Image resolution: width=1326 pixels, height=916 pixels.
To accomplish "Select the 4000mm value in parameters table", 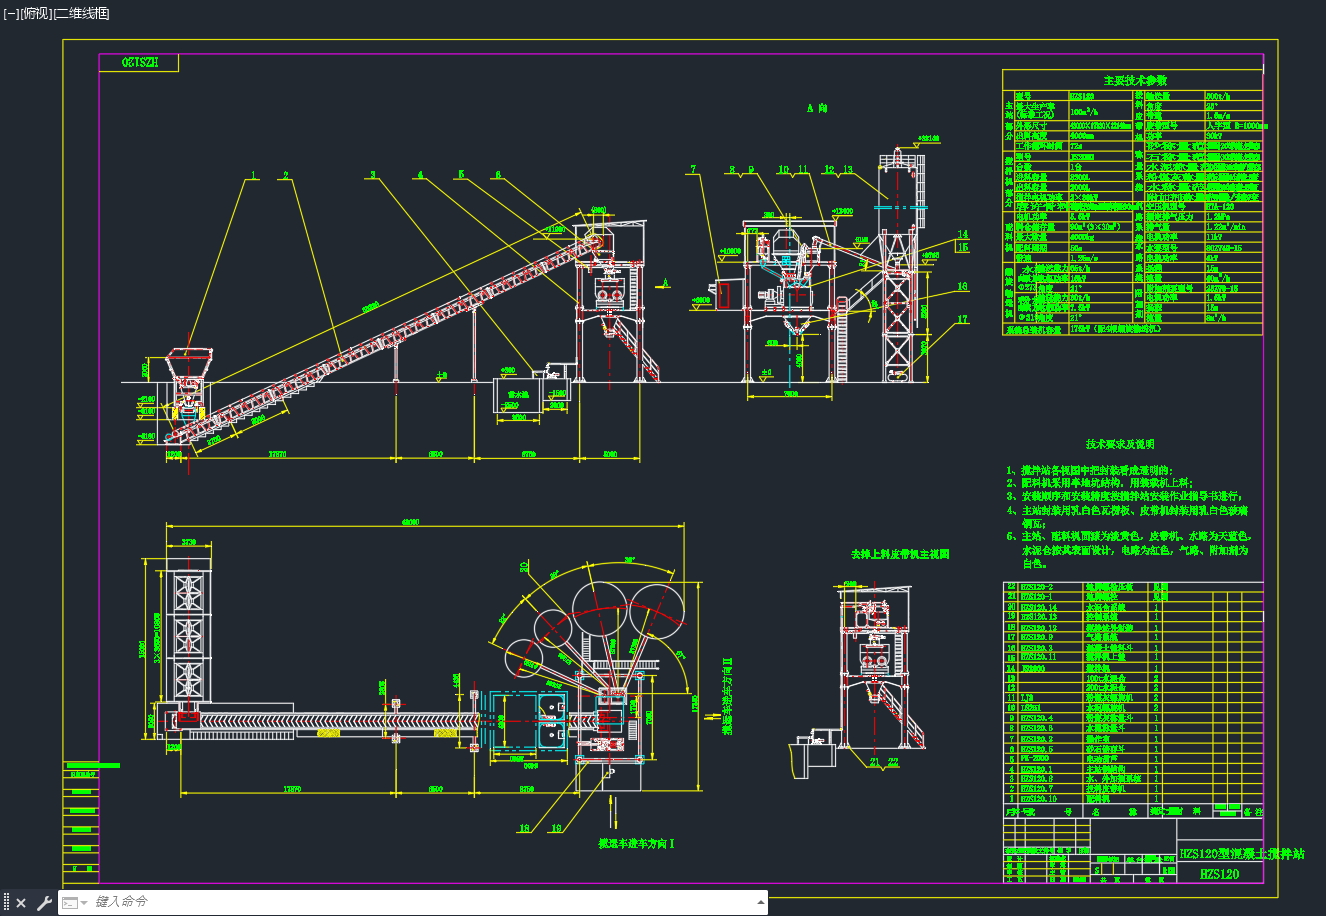I will [x=1082, y=136].
